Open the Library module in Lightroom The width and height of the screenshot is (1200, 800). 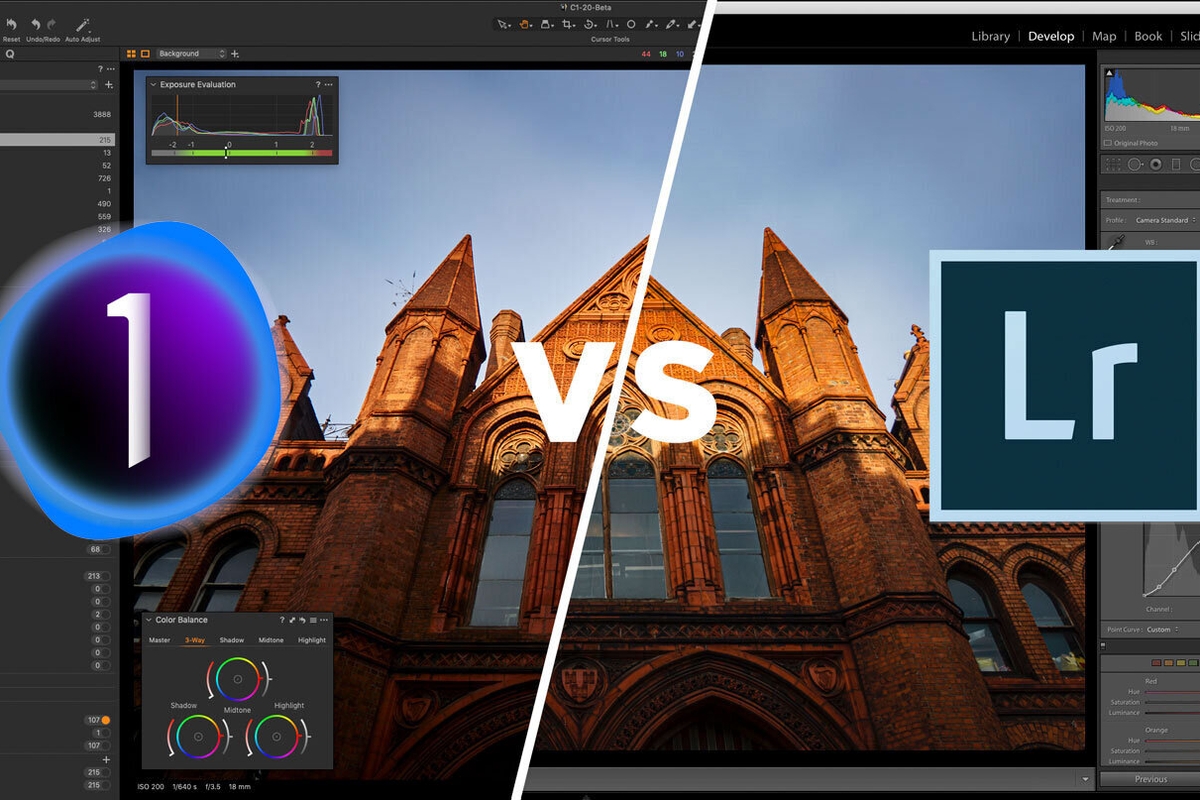[x=990, y=36]
